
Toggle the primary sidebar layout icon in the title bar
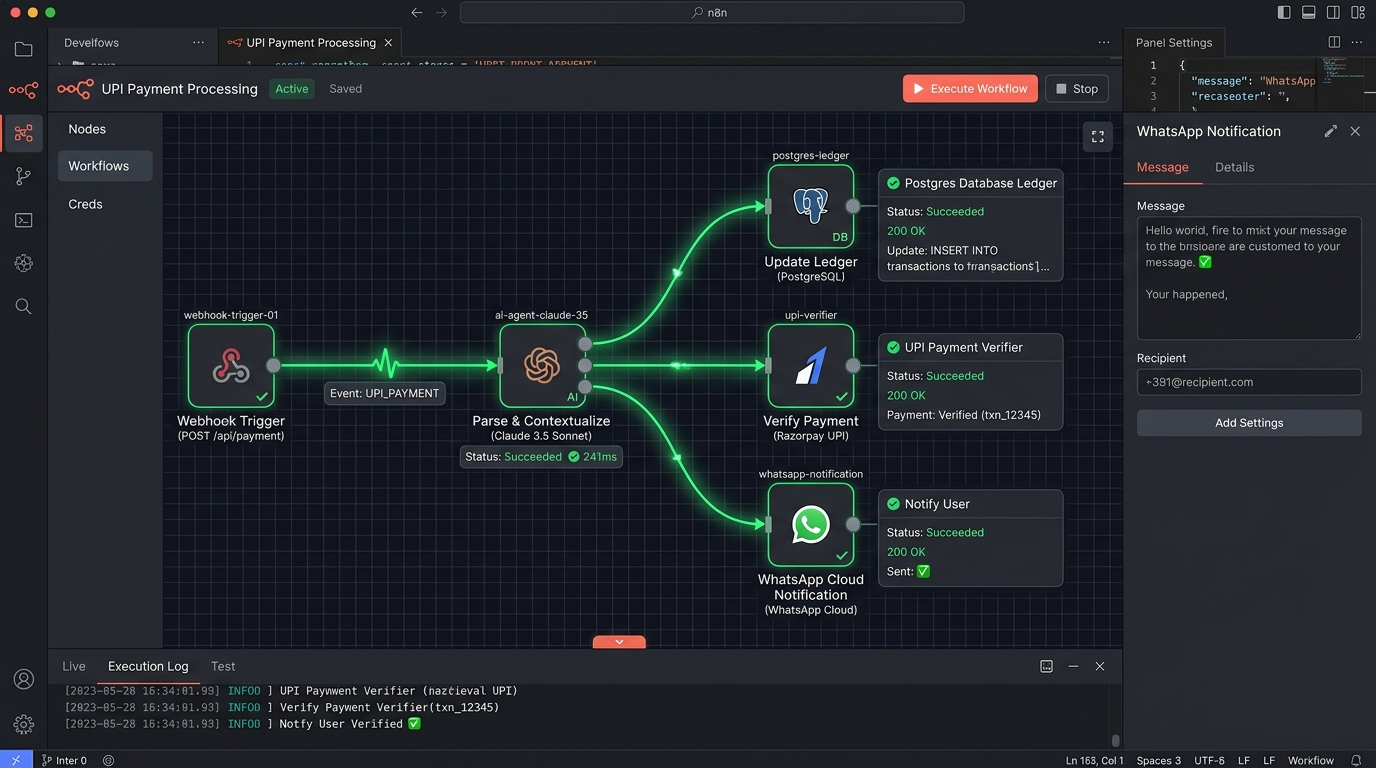[1284, 12]
